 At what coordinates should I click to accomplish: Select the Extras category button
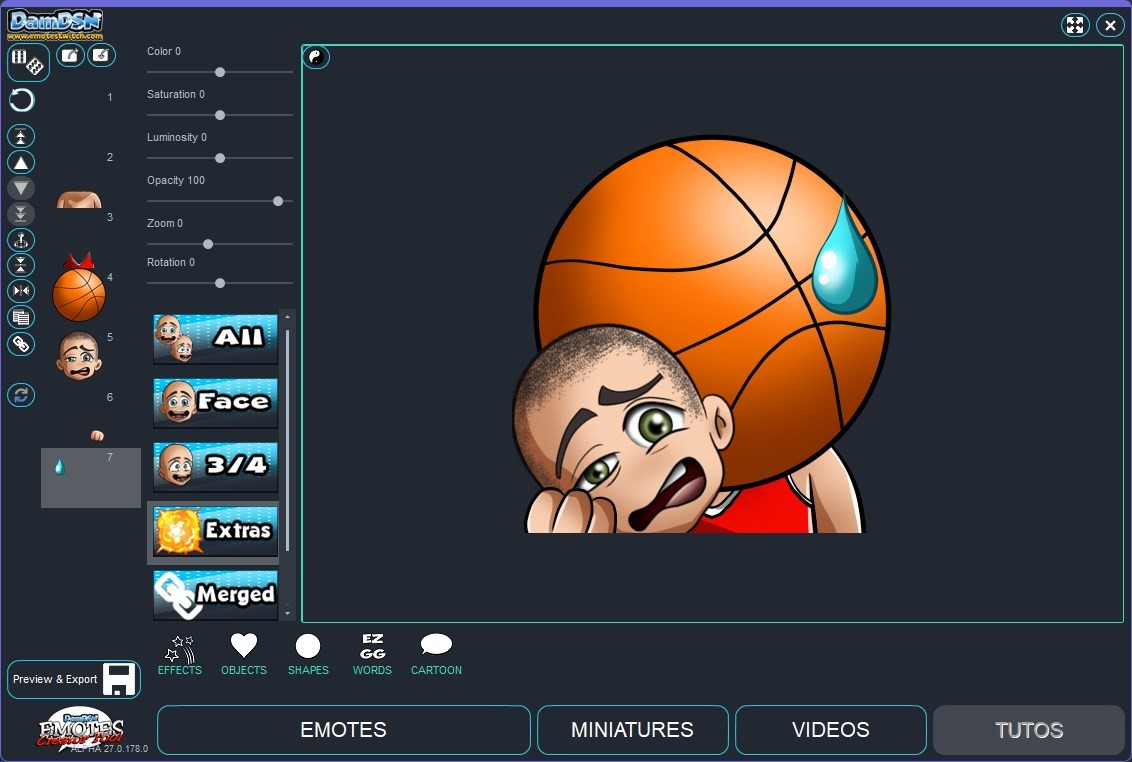click(x=214, y=531)
